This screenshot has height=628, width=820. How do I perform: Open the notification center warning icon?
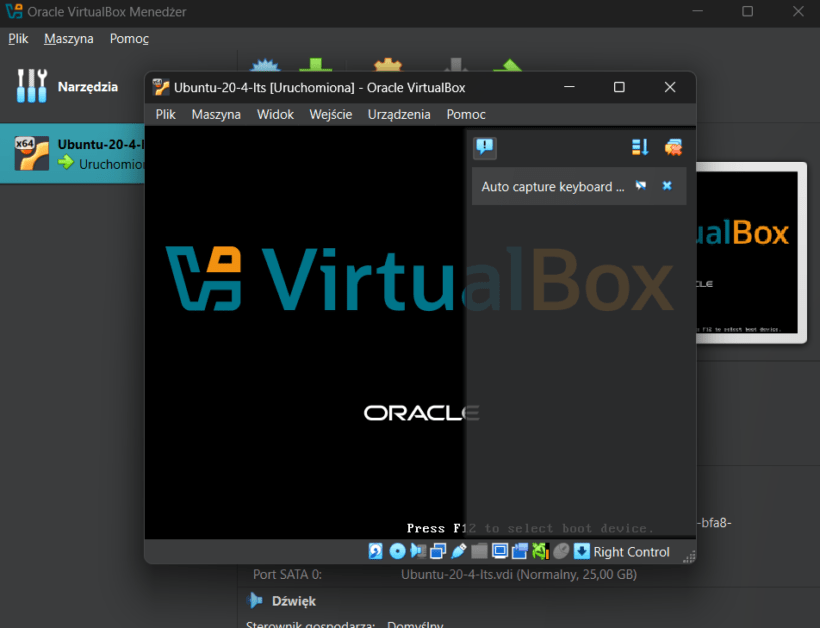click(x=486, y=147)
